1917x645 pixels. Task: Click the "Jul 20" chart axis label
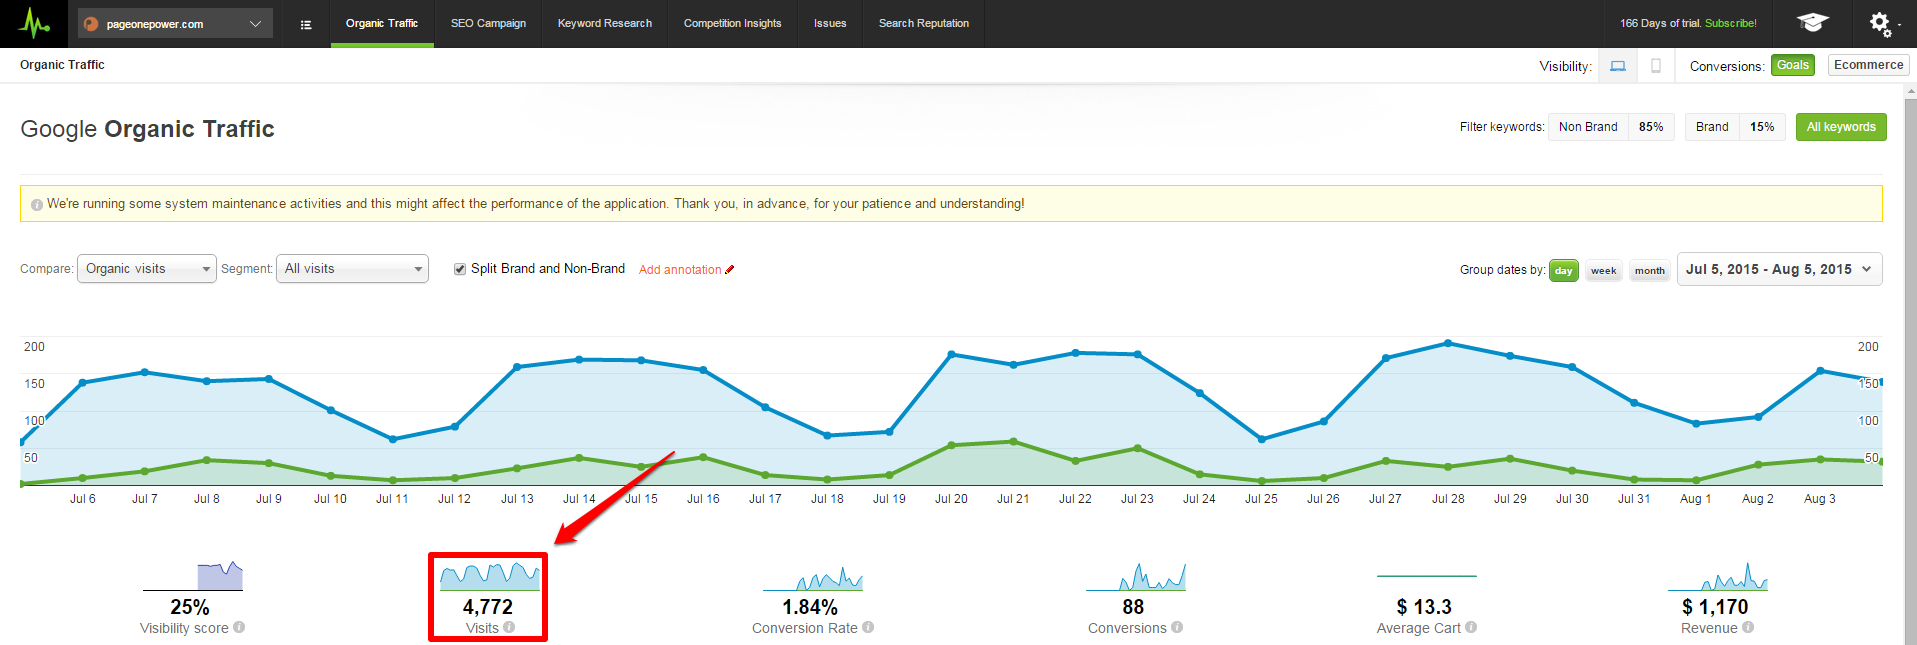pos(951,499)
